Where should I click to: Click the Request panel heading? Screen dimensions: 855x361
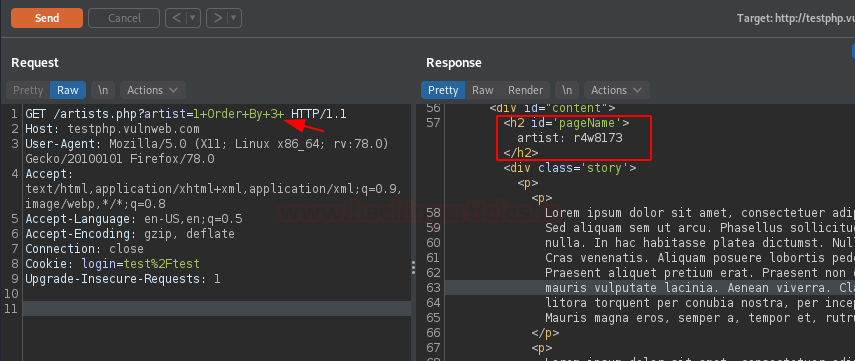(x=35, y=63)
